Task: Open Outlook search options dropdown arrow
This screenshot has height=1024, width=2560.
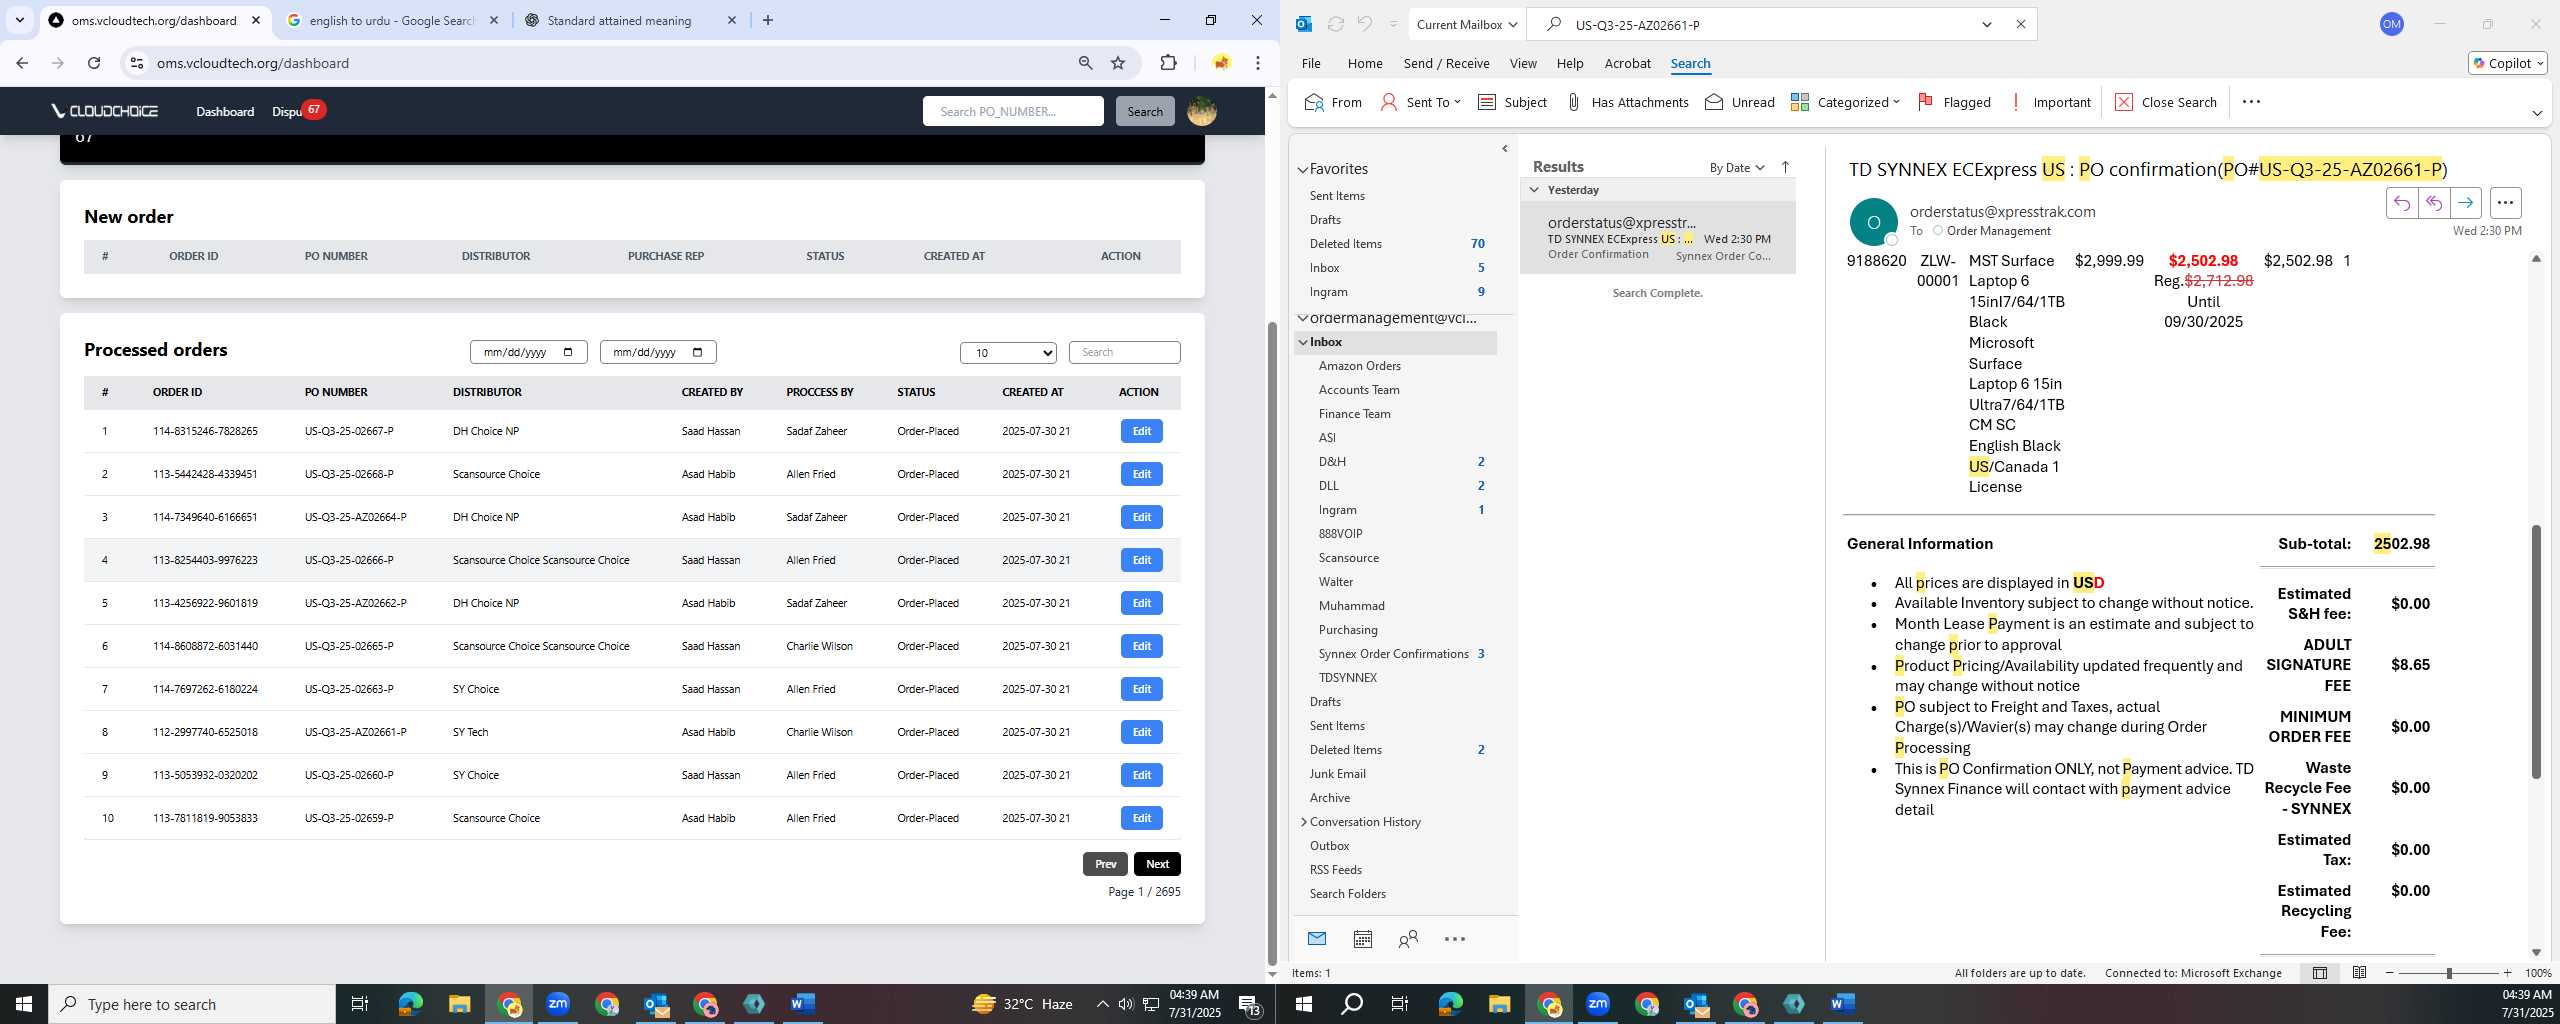Action: (1986, 24)
